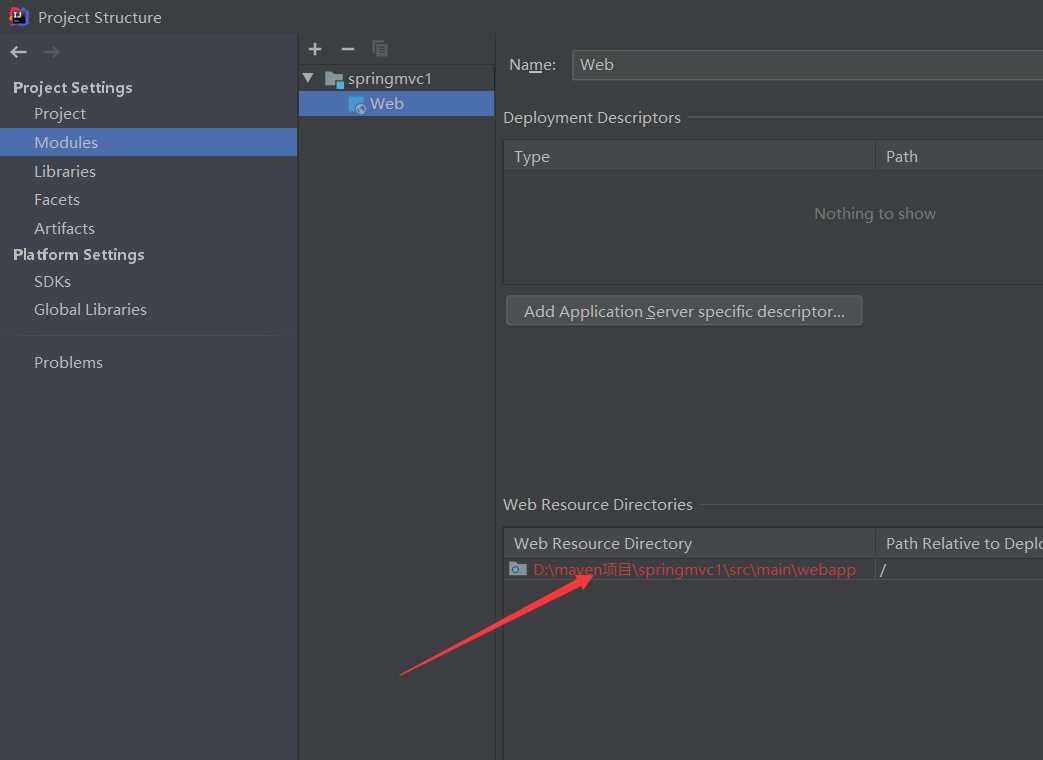Click the Name label

click(532, 65)
